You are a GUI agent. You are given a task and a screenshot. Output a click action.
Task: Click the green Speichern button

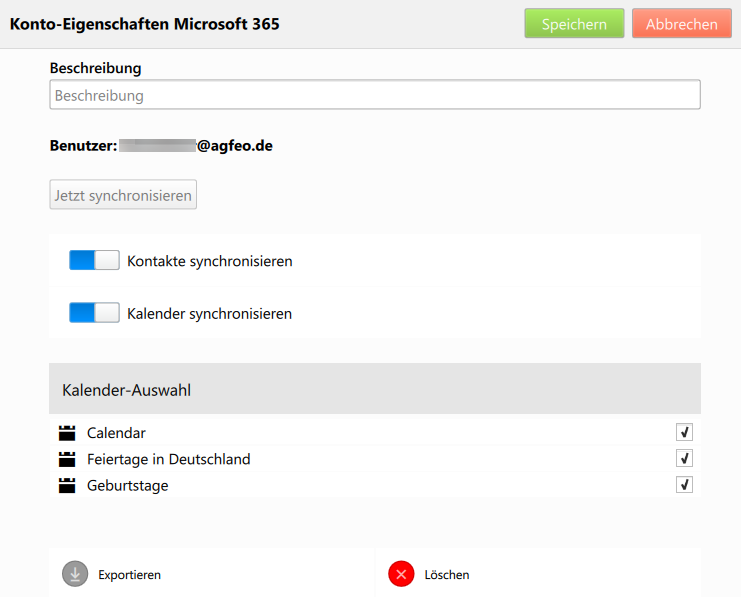(x=574, y=23)
